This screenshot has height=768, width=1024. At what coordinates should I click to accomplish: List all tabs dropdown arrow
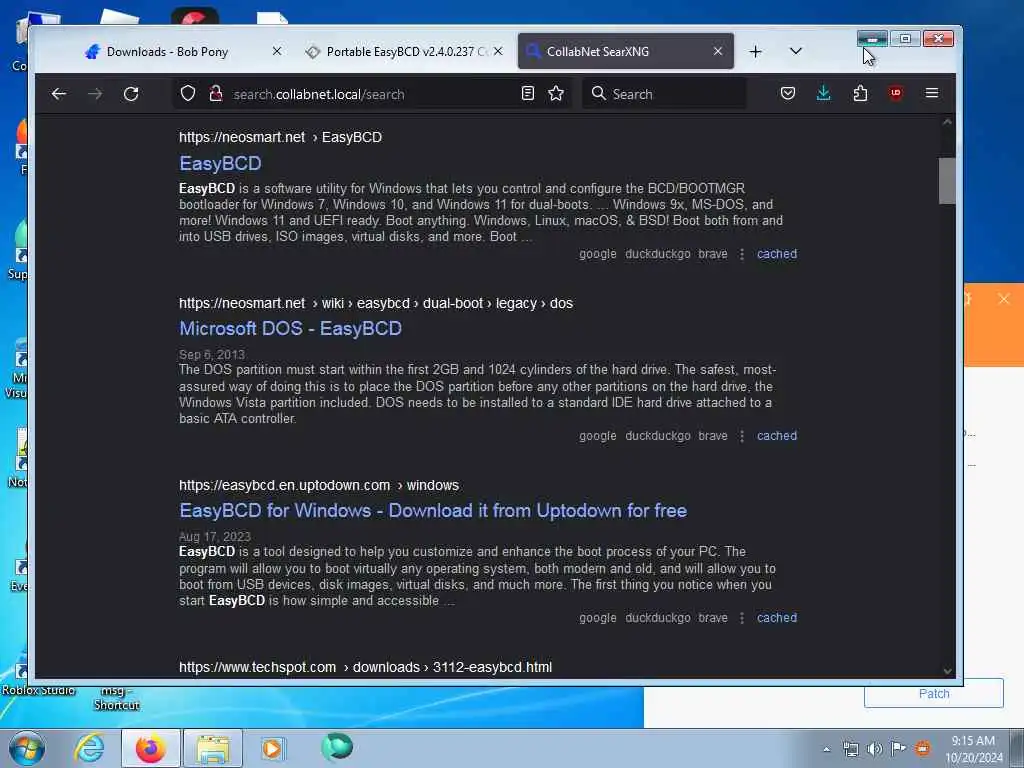tap(795, 52)
